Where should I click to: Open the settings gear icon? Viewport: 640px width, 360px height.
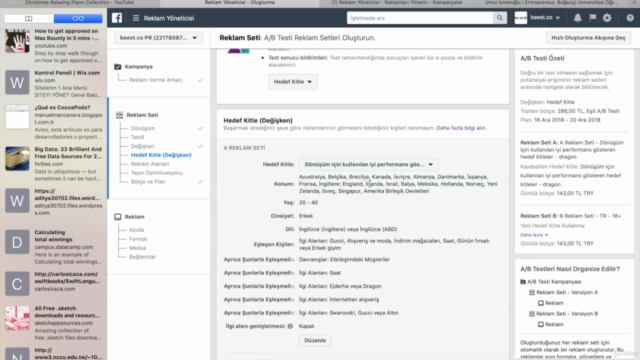tap(607, 18)
